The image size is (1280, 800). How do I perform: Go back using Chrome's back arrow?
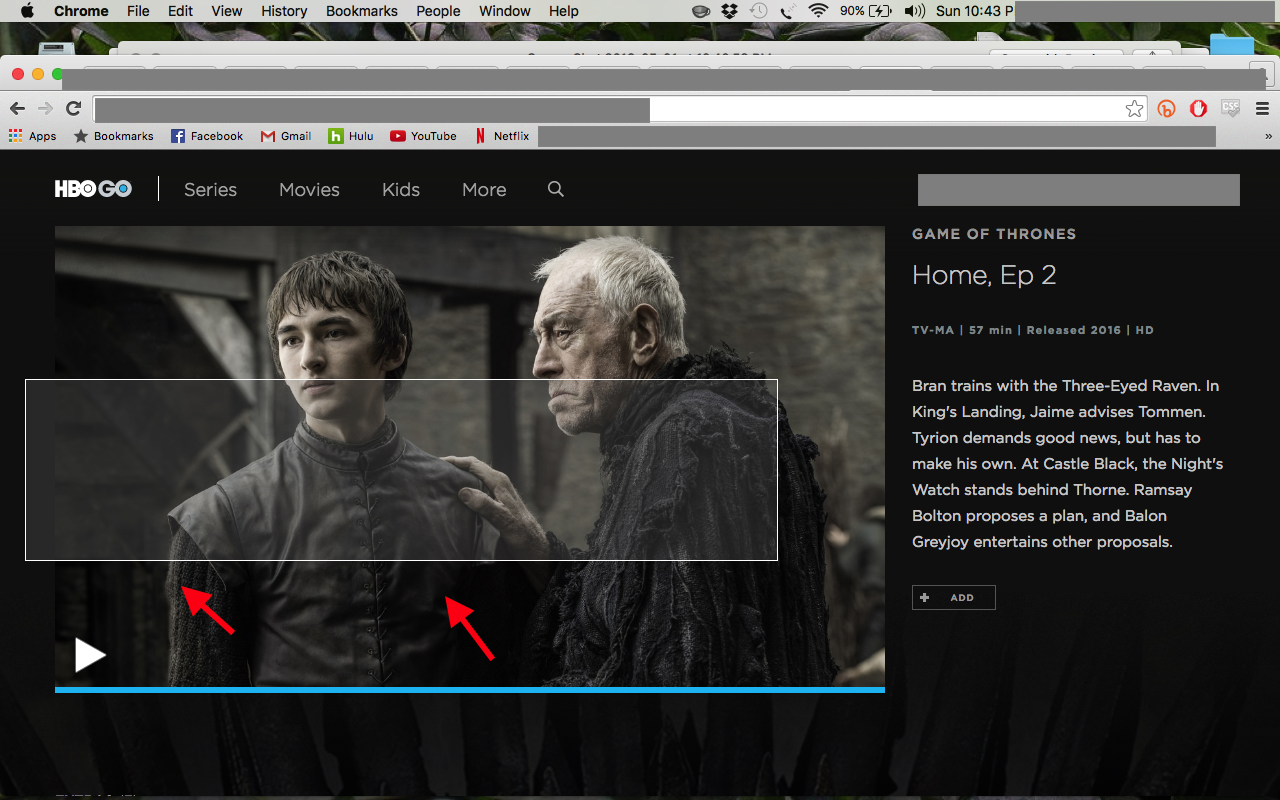pyautogui.click(x=18, y=108)
